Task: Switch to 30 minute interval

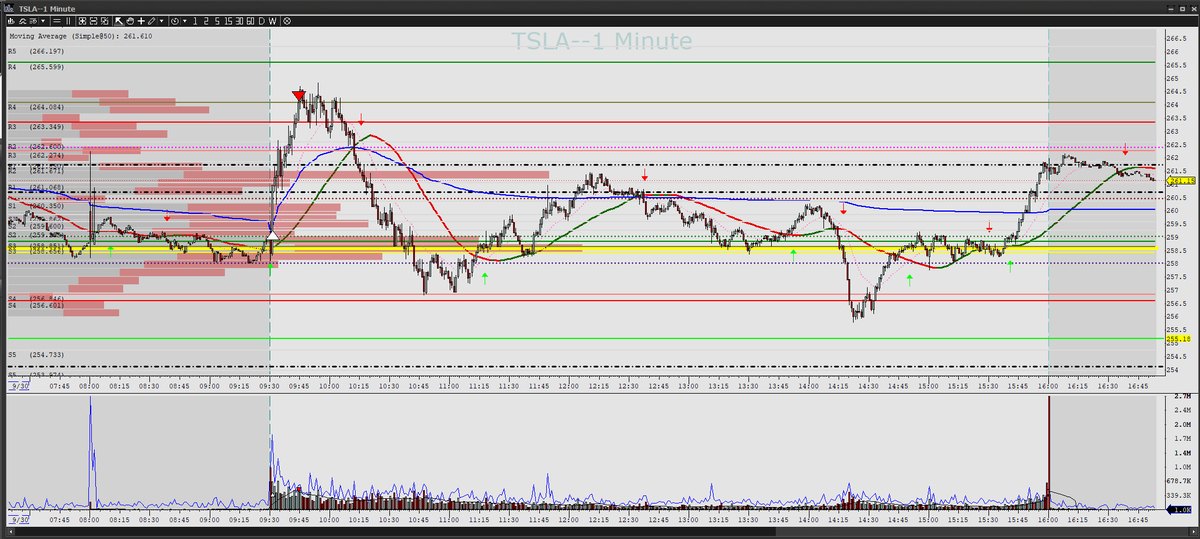Action: (239, 21)
